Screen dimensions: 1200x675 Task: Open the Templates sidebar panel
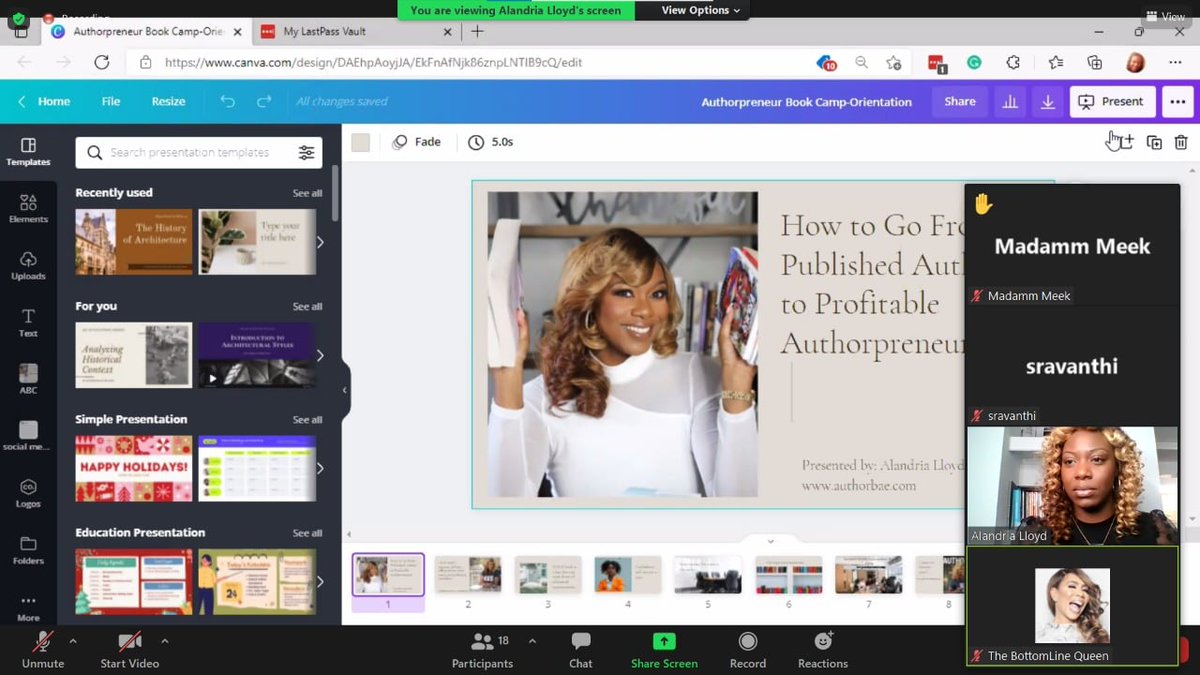[x=28, y=151]
